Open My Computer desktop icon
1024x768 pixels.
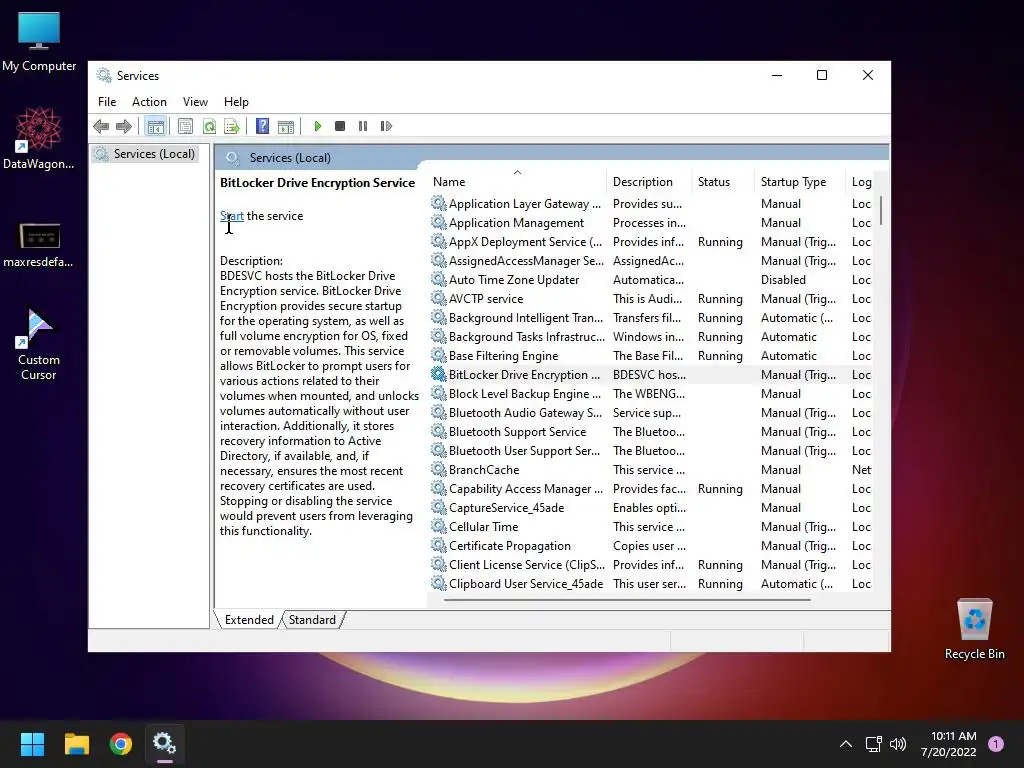coord(39,41)
